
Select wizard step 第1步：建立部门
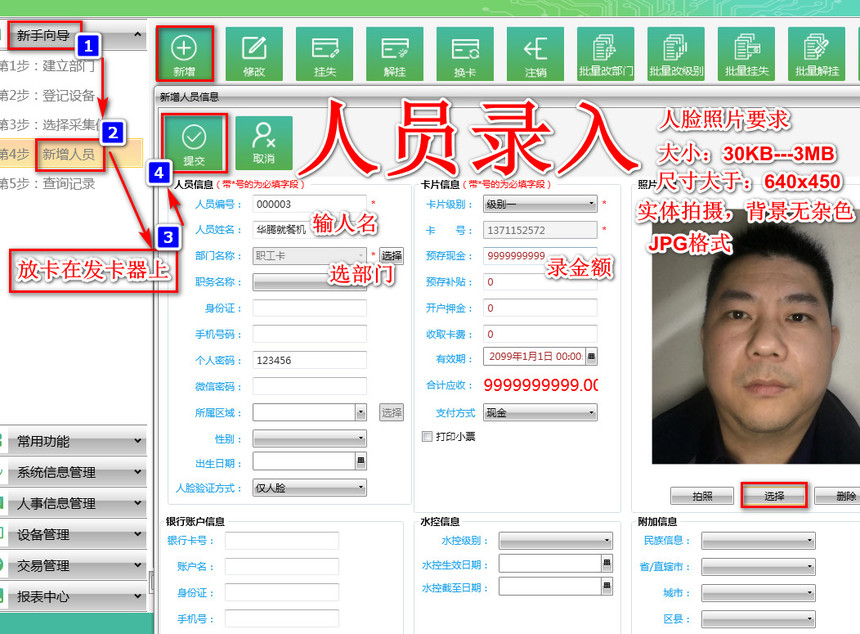tap(48, 66)
